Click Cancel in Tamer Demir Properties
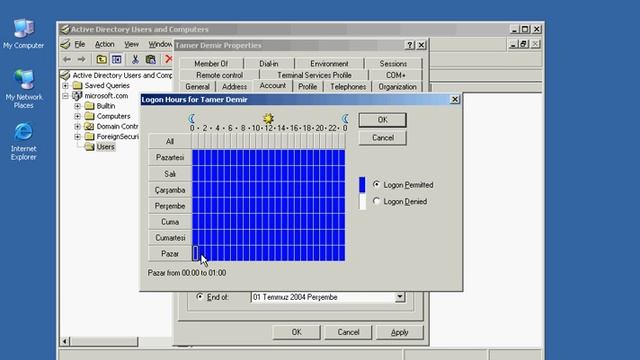This screenshot has height=360, width=640. [x=348, y=332]
